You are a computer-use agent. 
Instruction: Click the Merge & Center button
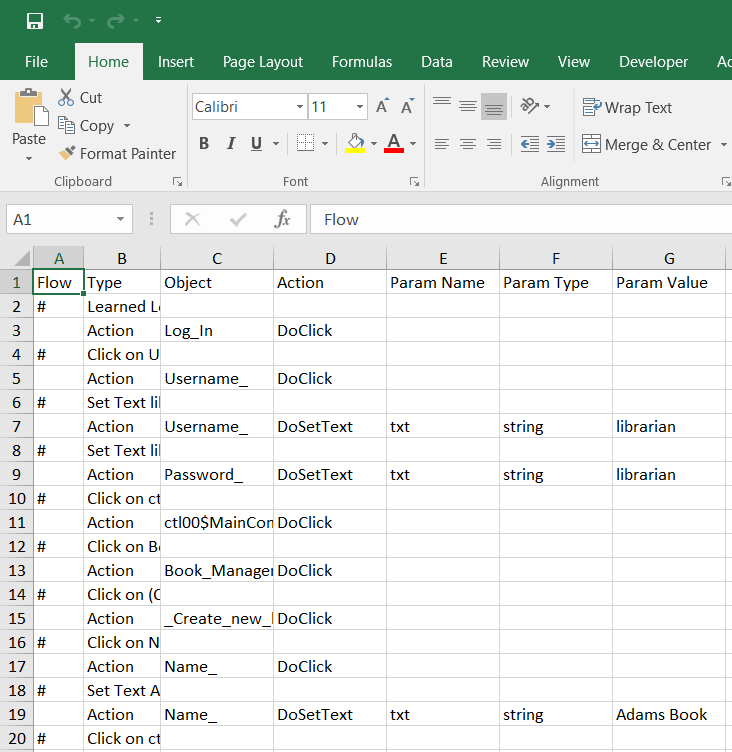coord(646,145)
